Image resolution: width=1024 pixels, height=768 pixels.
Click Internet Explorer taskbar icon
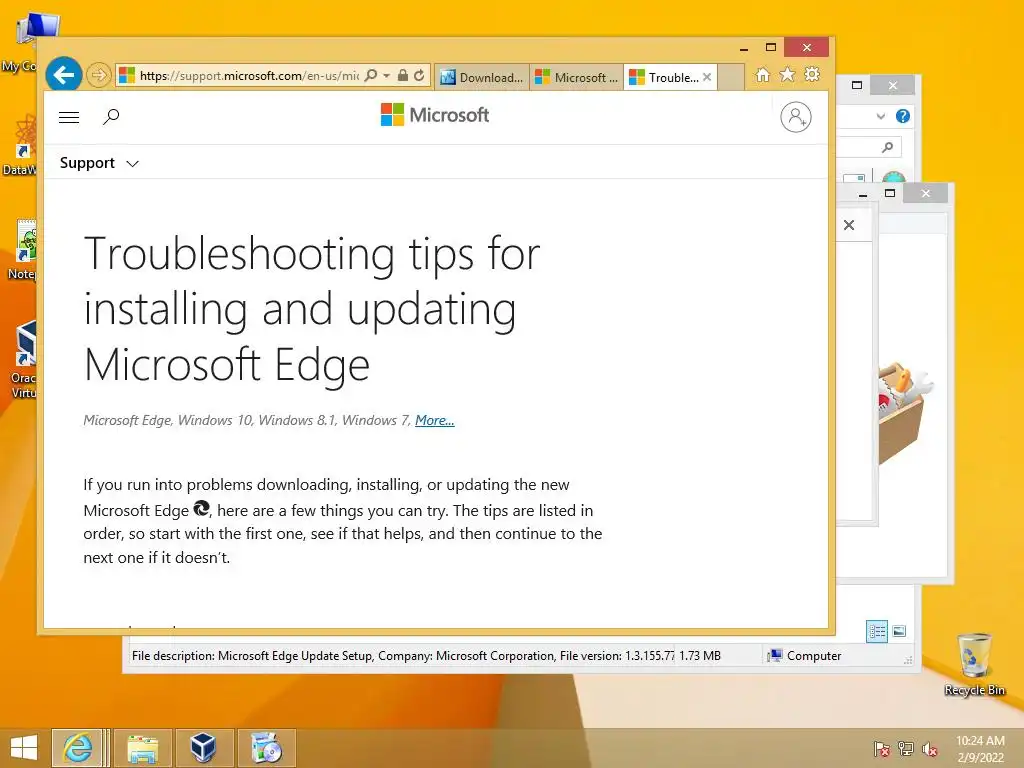click(x=77, y=748)
